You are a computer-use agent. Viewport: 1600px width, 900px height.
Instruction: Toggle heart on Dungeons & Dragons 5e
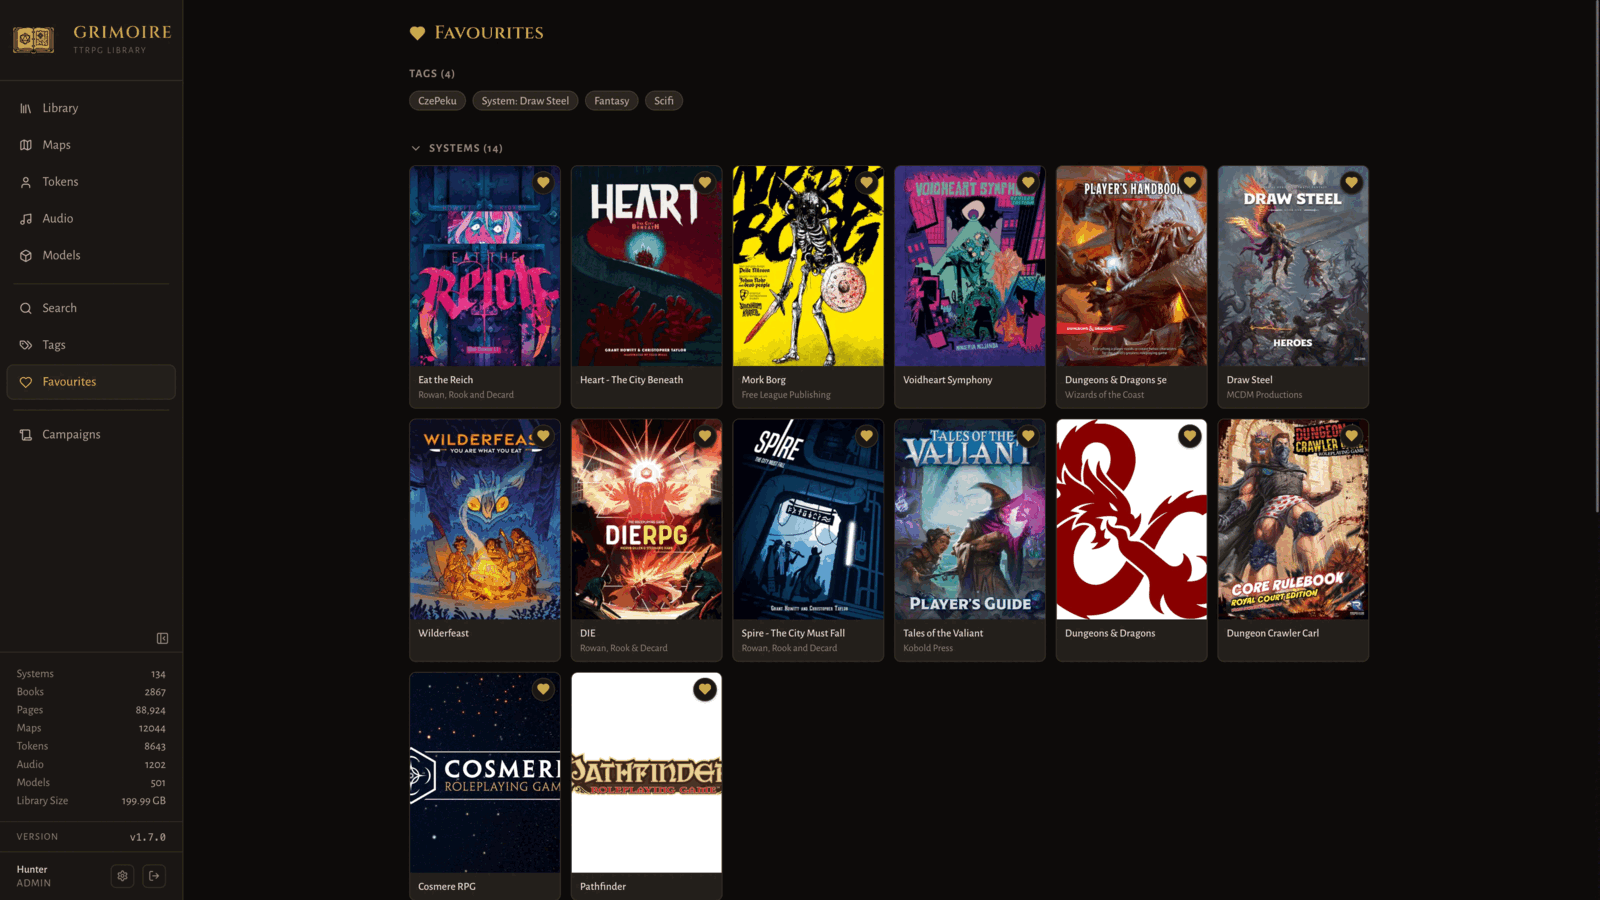1190,183
